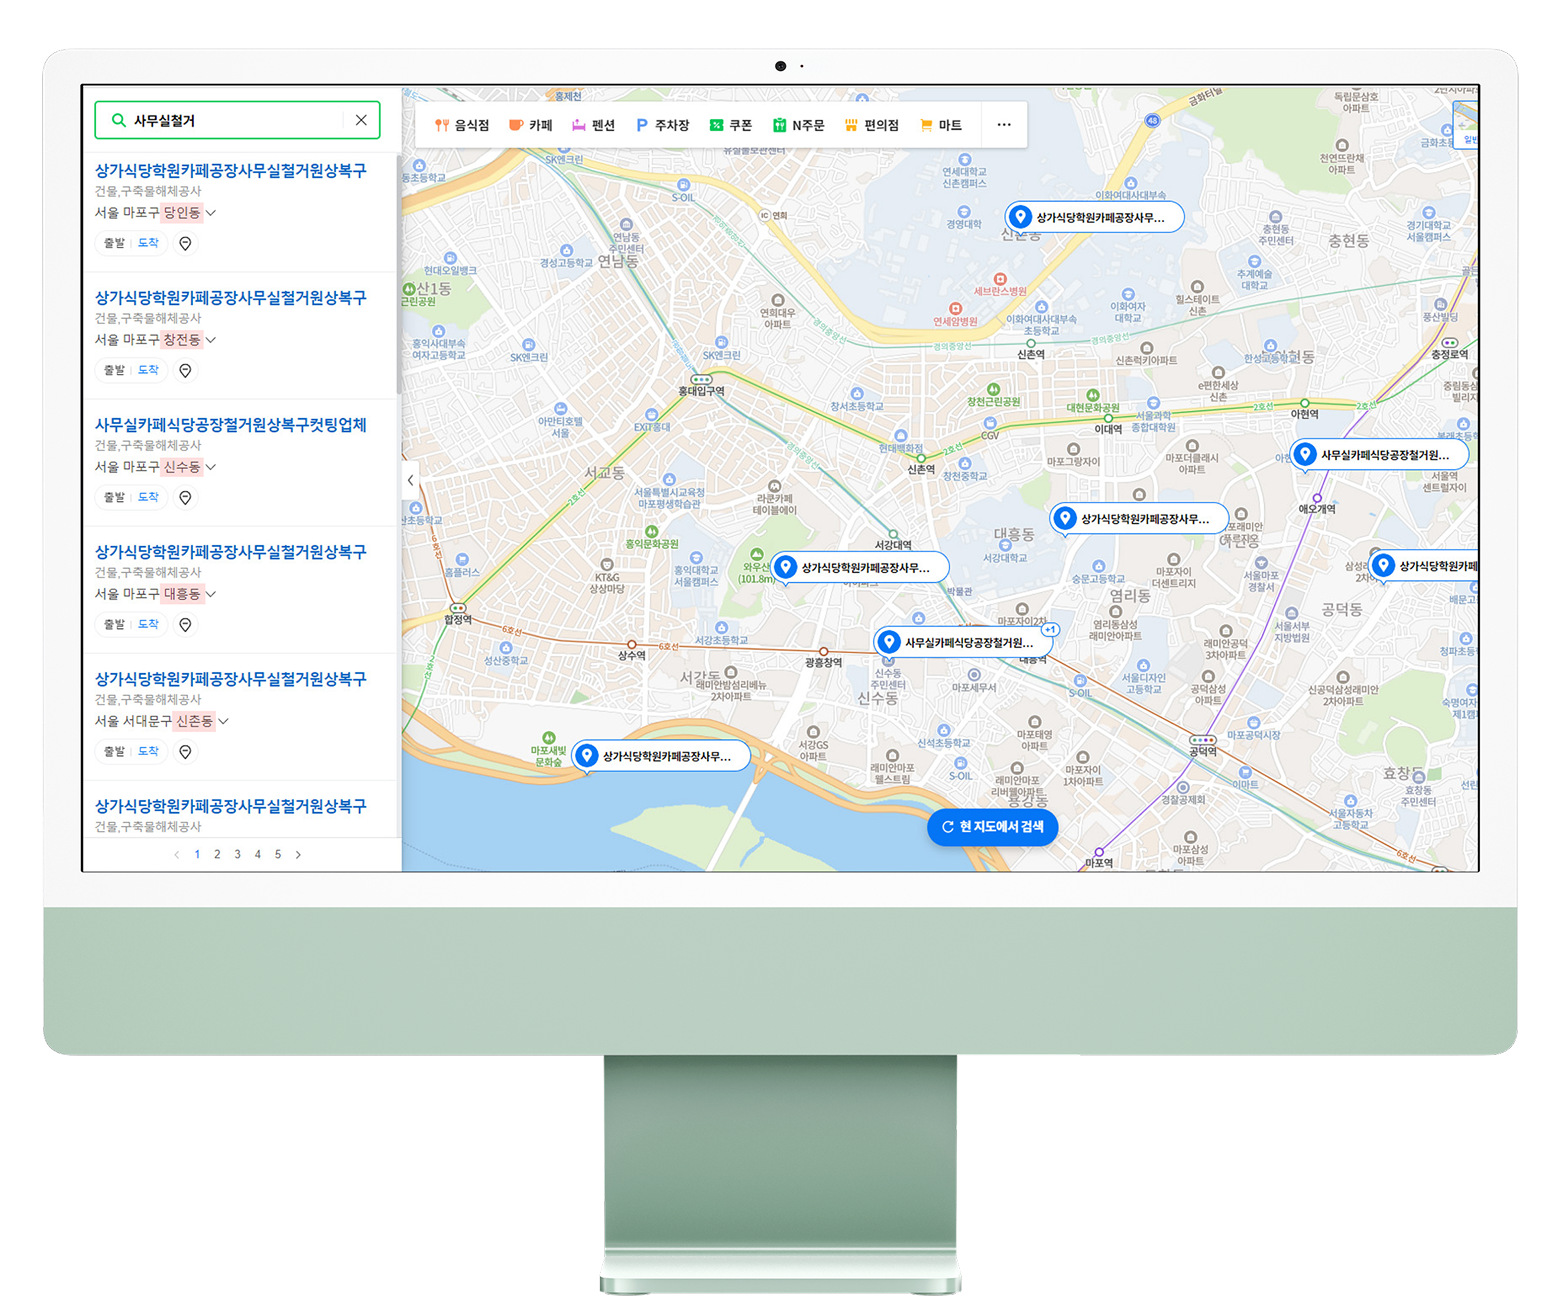Click map marker below 서강대역
Image resolution: width=1562 pixels, height=1312 pixels.
coord(860,568)
